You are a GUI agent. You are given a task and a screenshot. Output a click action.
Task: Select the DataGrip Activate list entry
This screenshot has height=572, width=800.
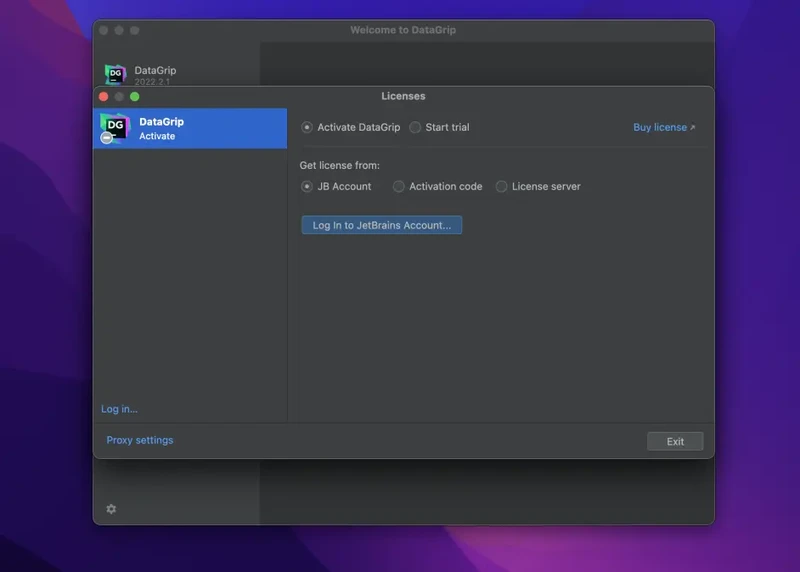190,129
